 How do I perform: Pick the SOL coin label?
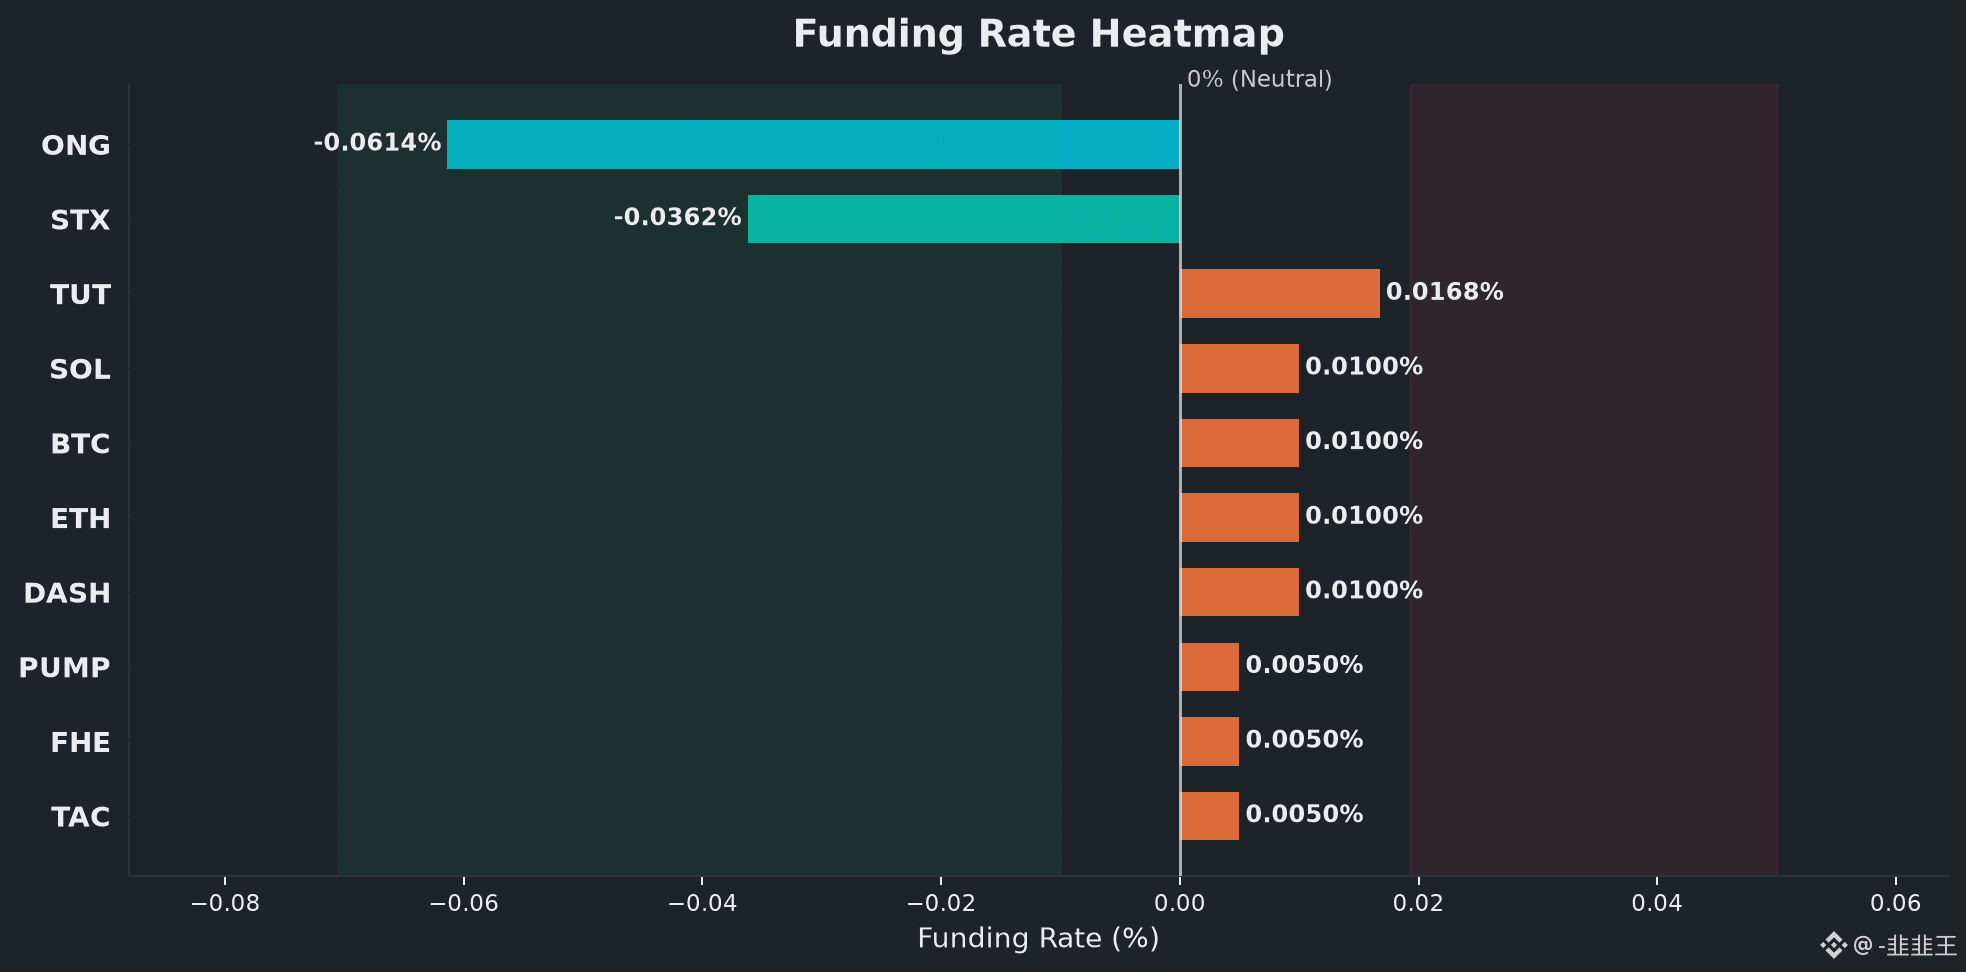pos(80,369)
